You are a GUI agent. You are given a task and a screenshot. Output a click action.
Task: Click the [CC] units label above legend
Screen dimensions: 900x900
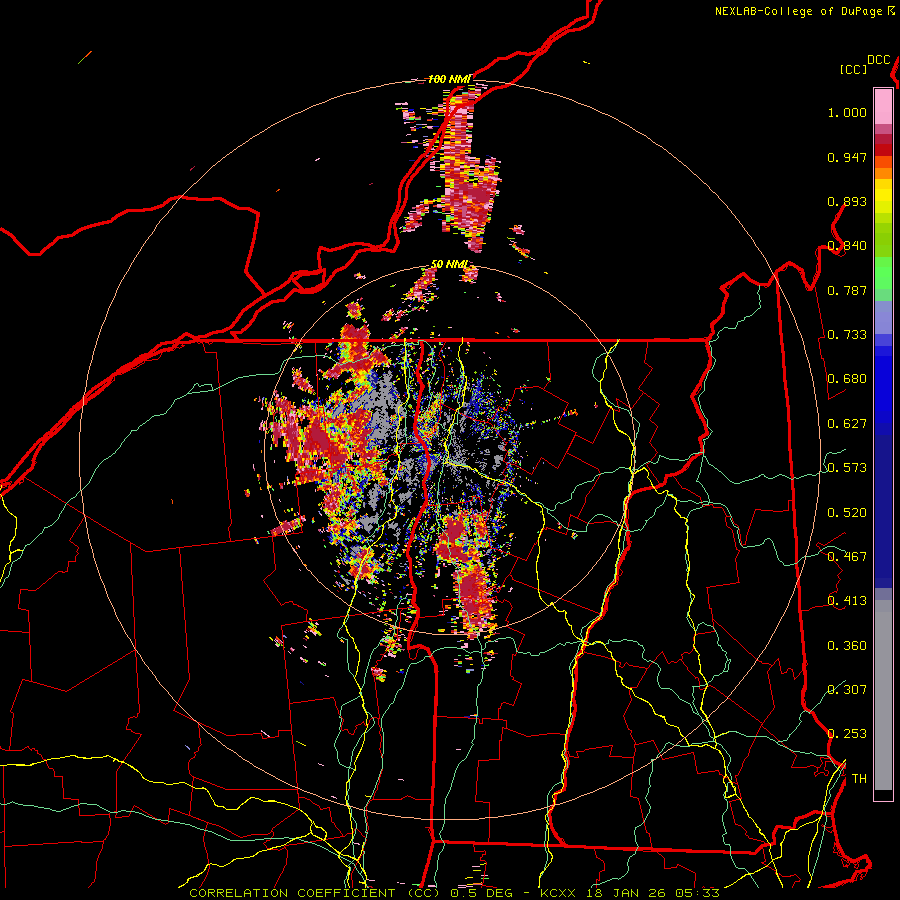coord(854,69)
